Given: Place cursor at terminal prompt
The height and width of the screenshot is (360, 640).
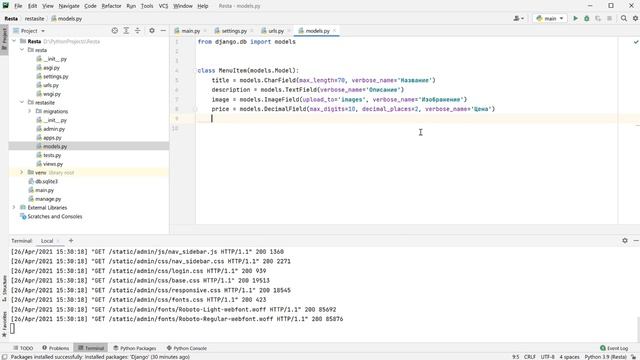Looking at the screenshot, I should 13,329.
